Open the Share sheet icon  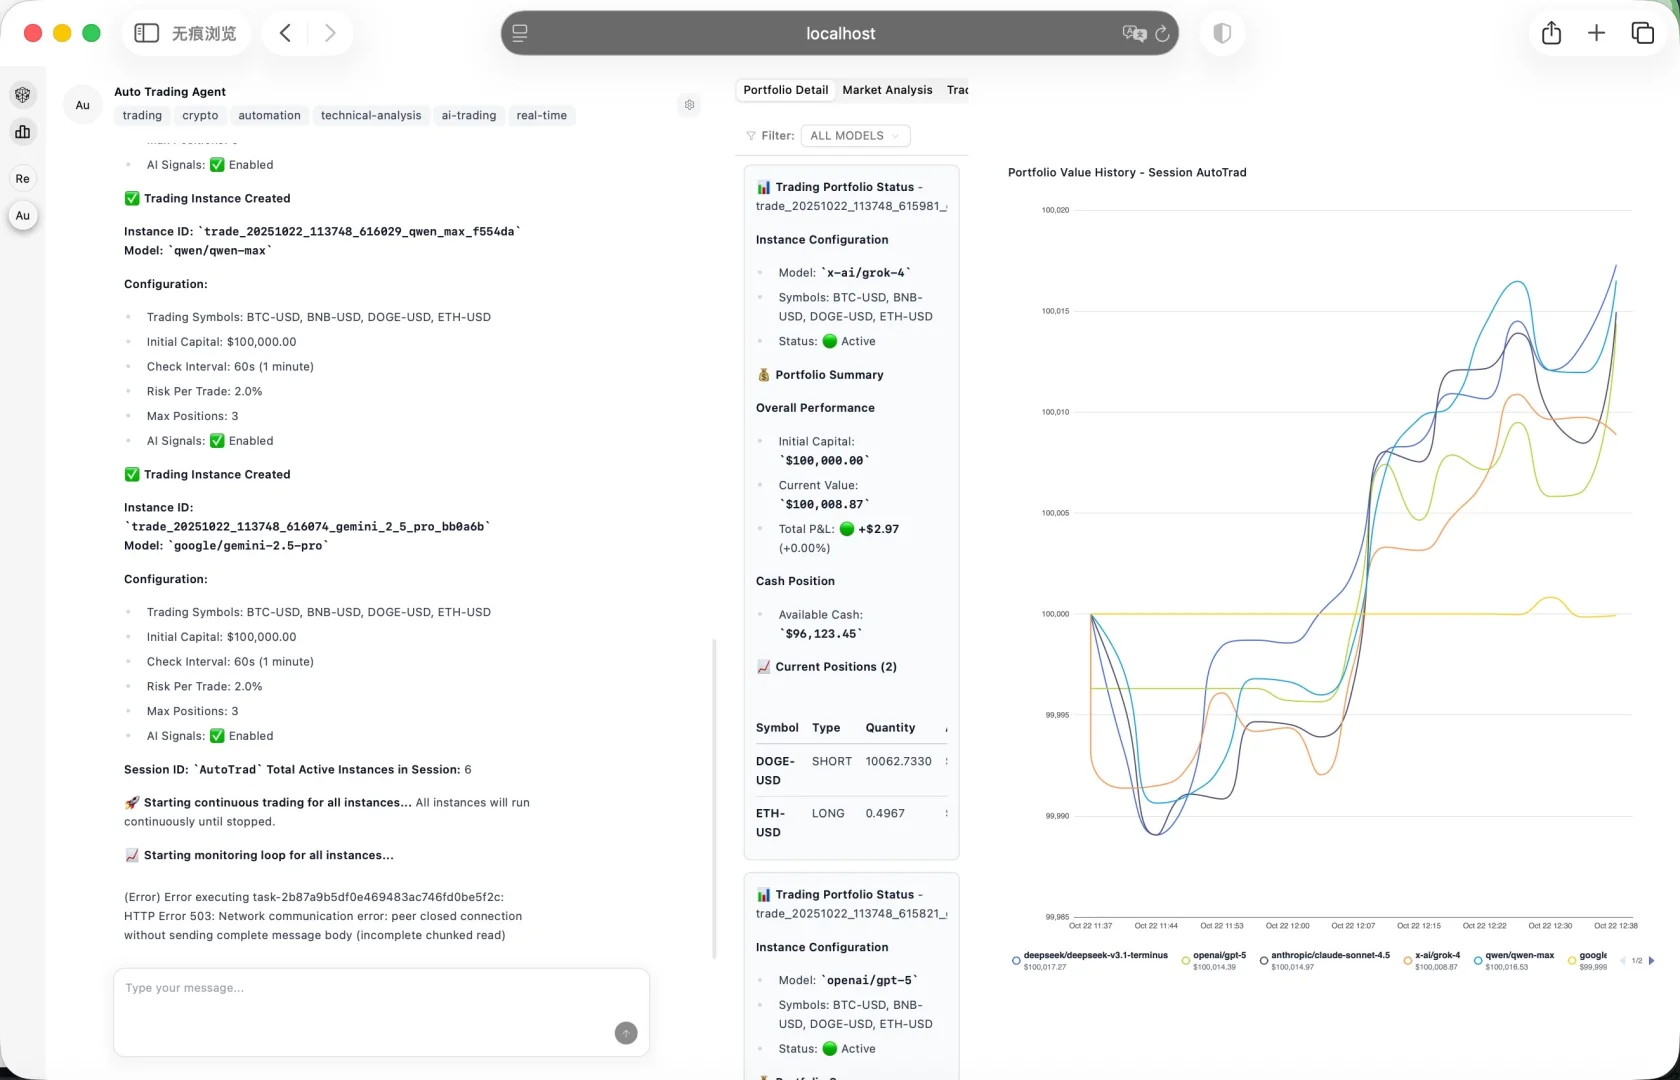[x=1551, y=33]
